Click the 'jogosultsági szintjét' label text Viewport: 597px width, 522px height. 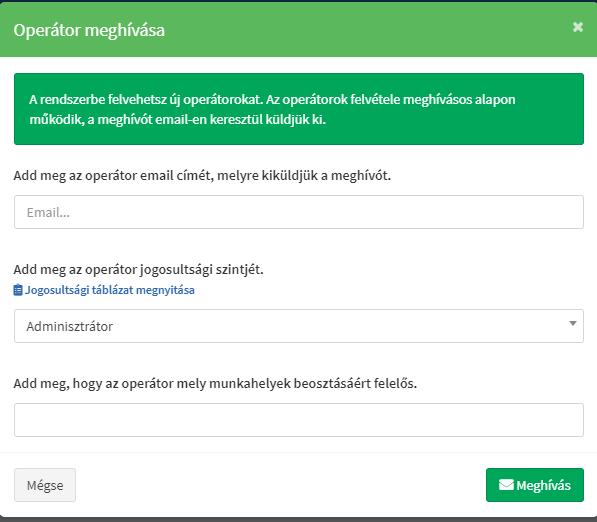pyautogui.click(x=201, y=270)
